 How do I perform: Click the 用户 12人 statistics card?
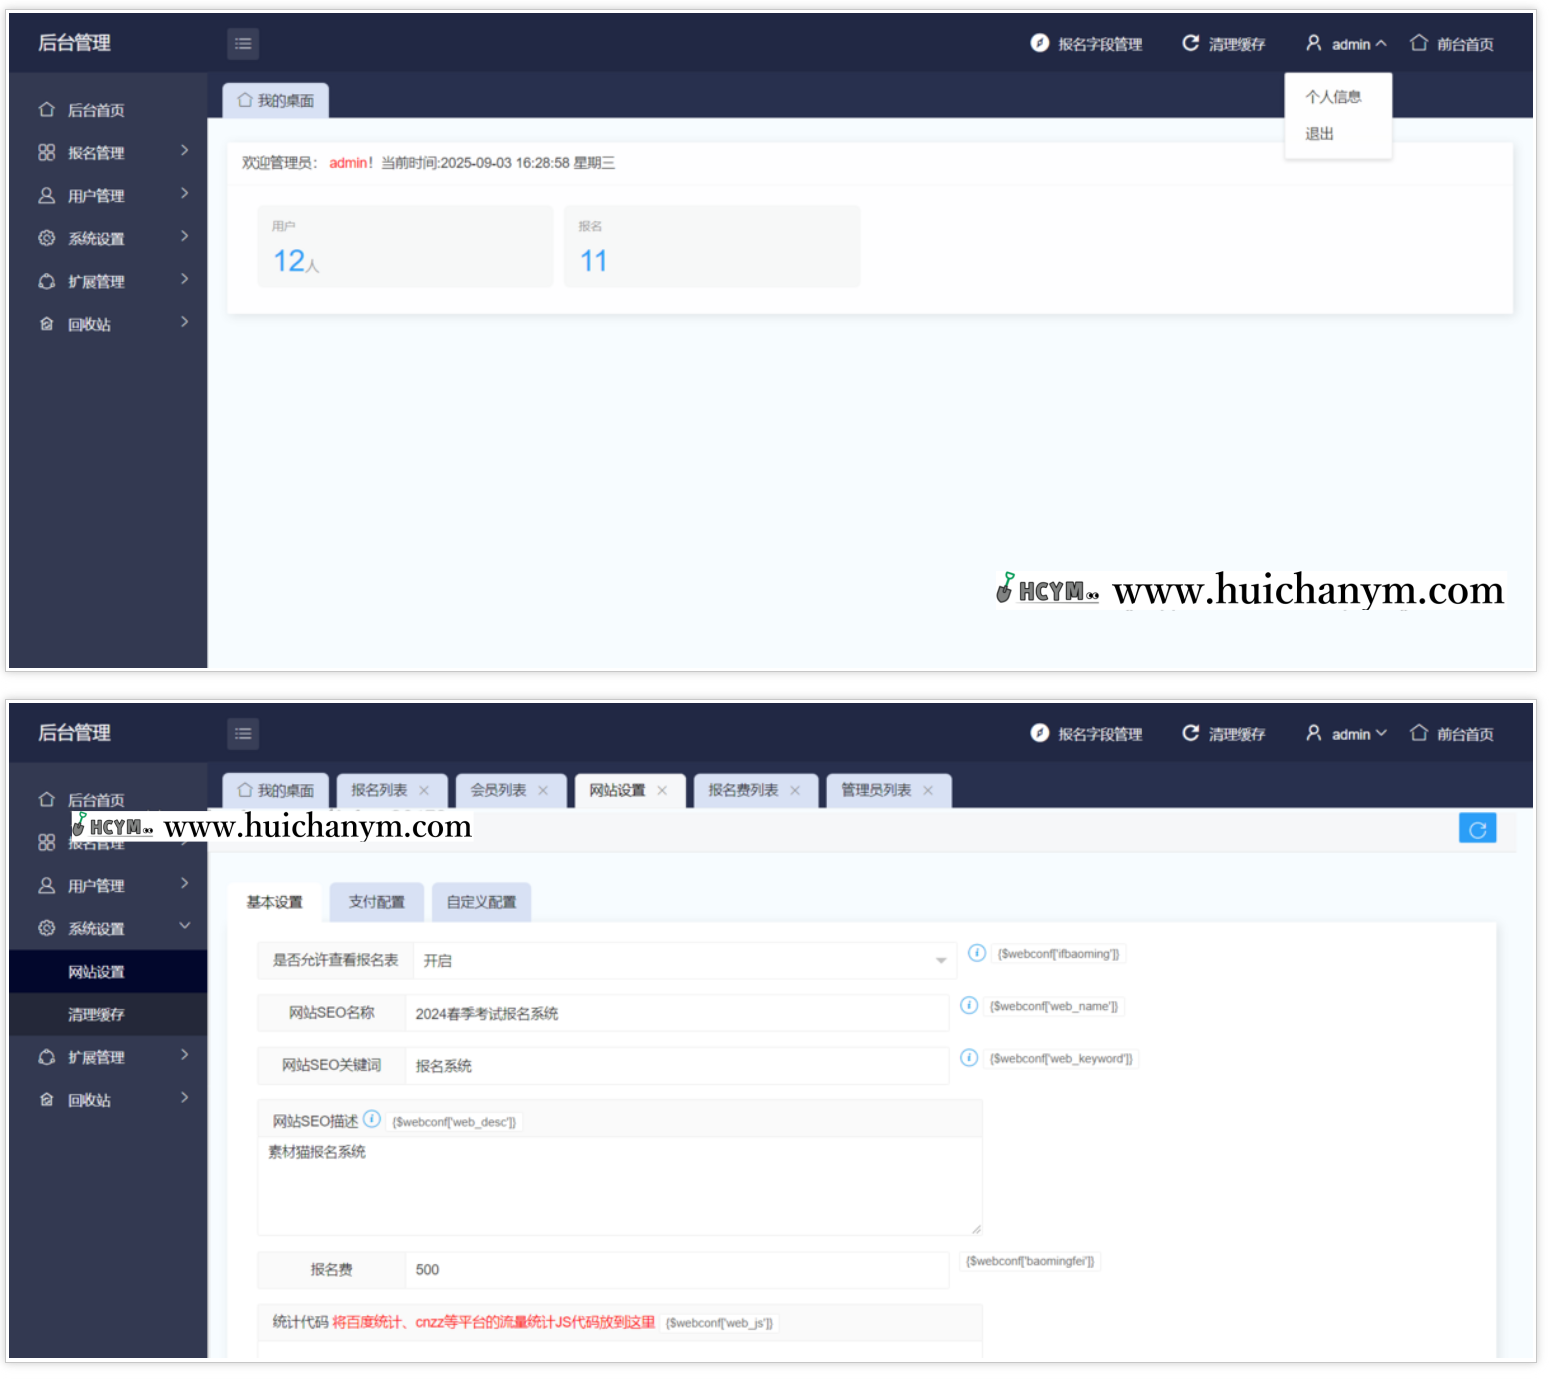click(404, 247)
